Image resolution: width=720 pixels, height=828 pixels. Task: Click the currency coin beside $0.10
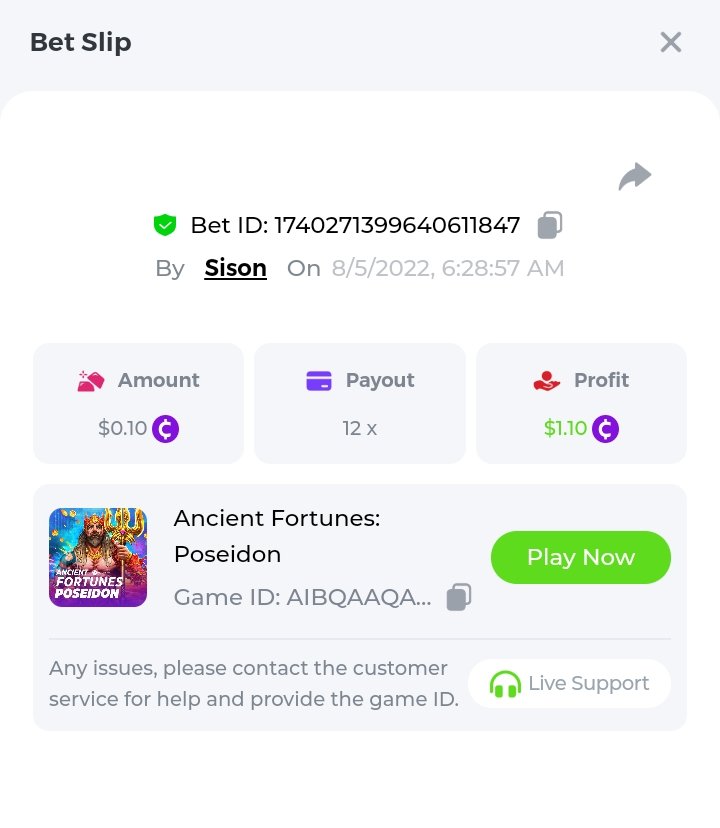[x=165, y=429]
